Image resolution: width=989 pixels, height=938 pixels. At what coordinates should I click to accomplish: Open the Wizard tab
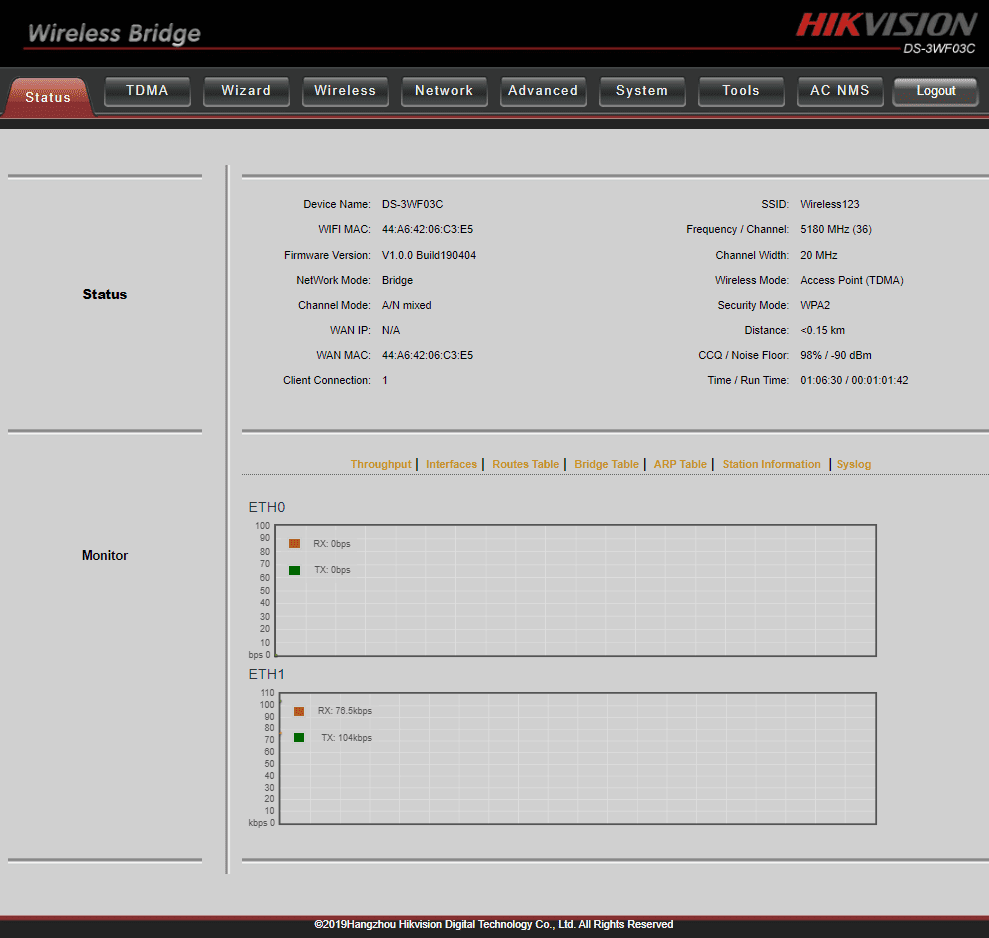[x=246, y=91]
